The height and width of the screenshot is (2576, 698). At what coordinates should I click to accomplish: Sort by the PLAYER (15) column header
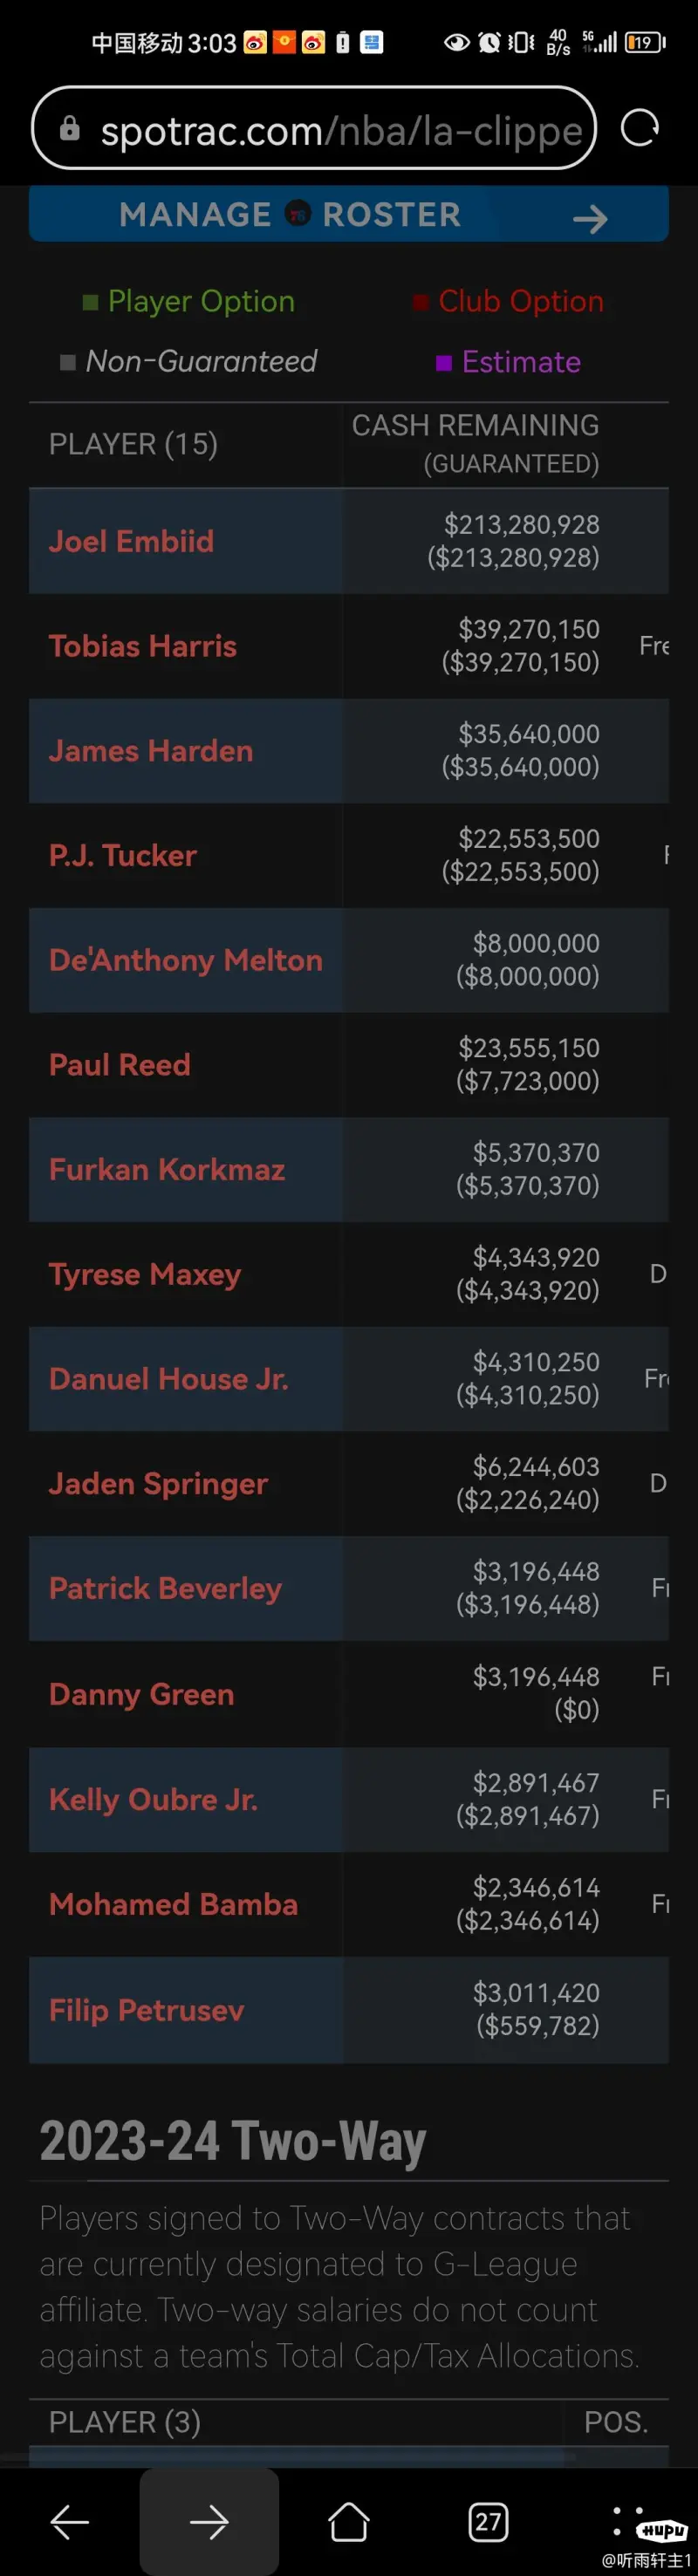tap(133, 444)
